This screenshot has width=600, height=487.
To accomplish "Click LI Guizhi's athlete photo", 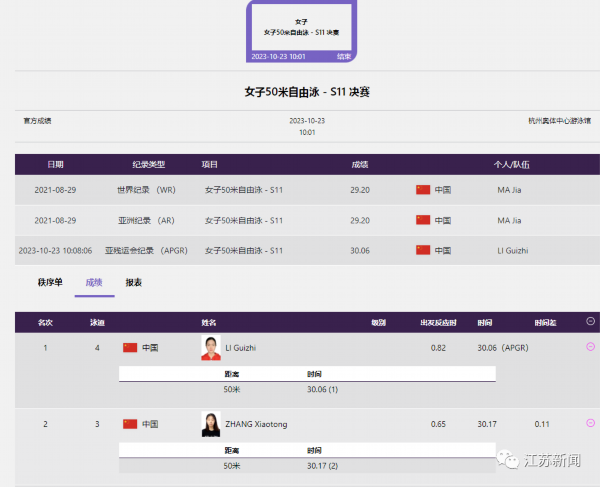I will click(210, 348).
